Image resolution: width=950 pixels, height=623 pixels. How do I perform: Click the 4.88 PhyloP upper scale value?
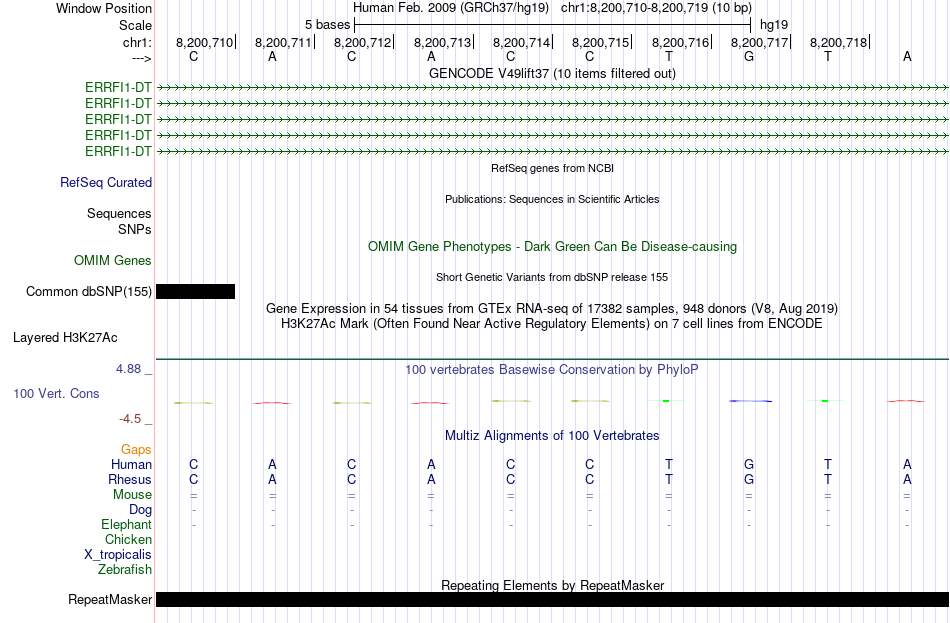tap(128, 368)
